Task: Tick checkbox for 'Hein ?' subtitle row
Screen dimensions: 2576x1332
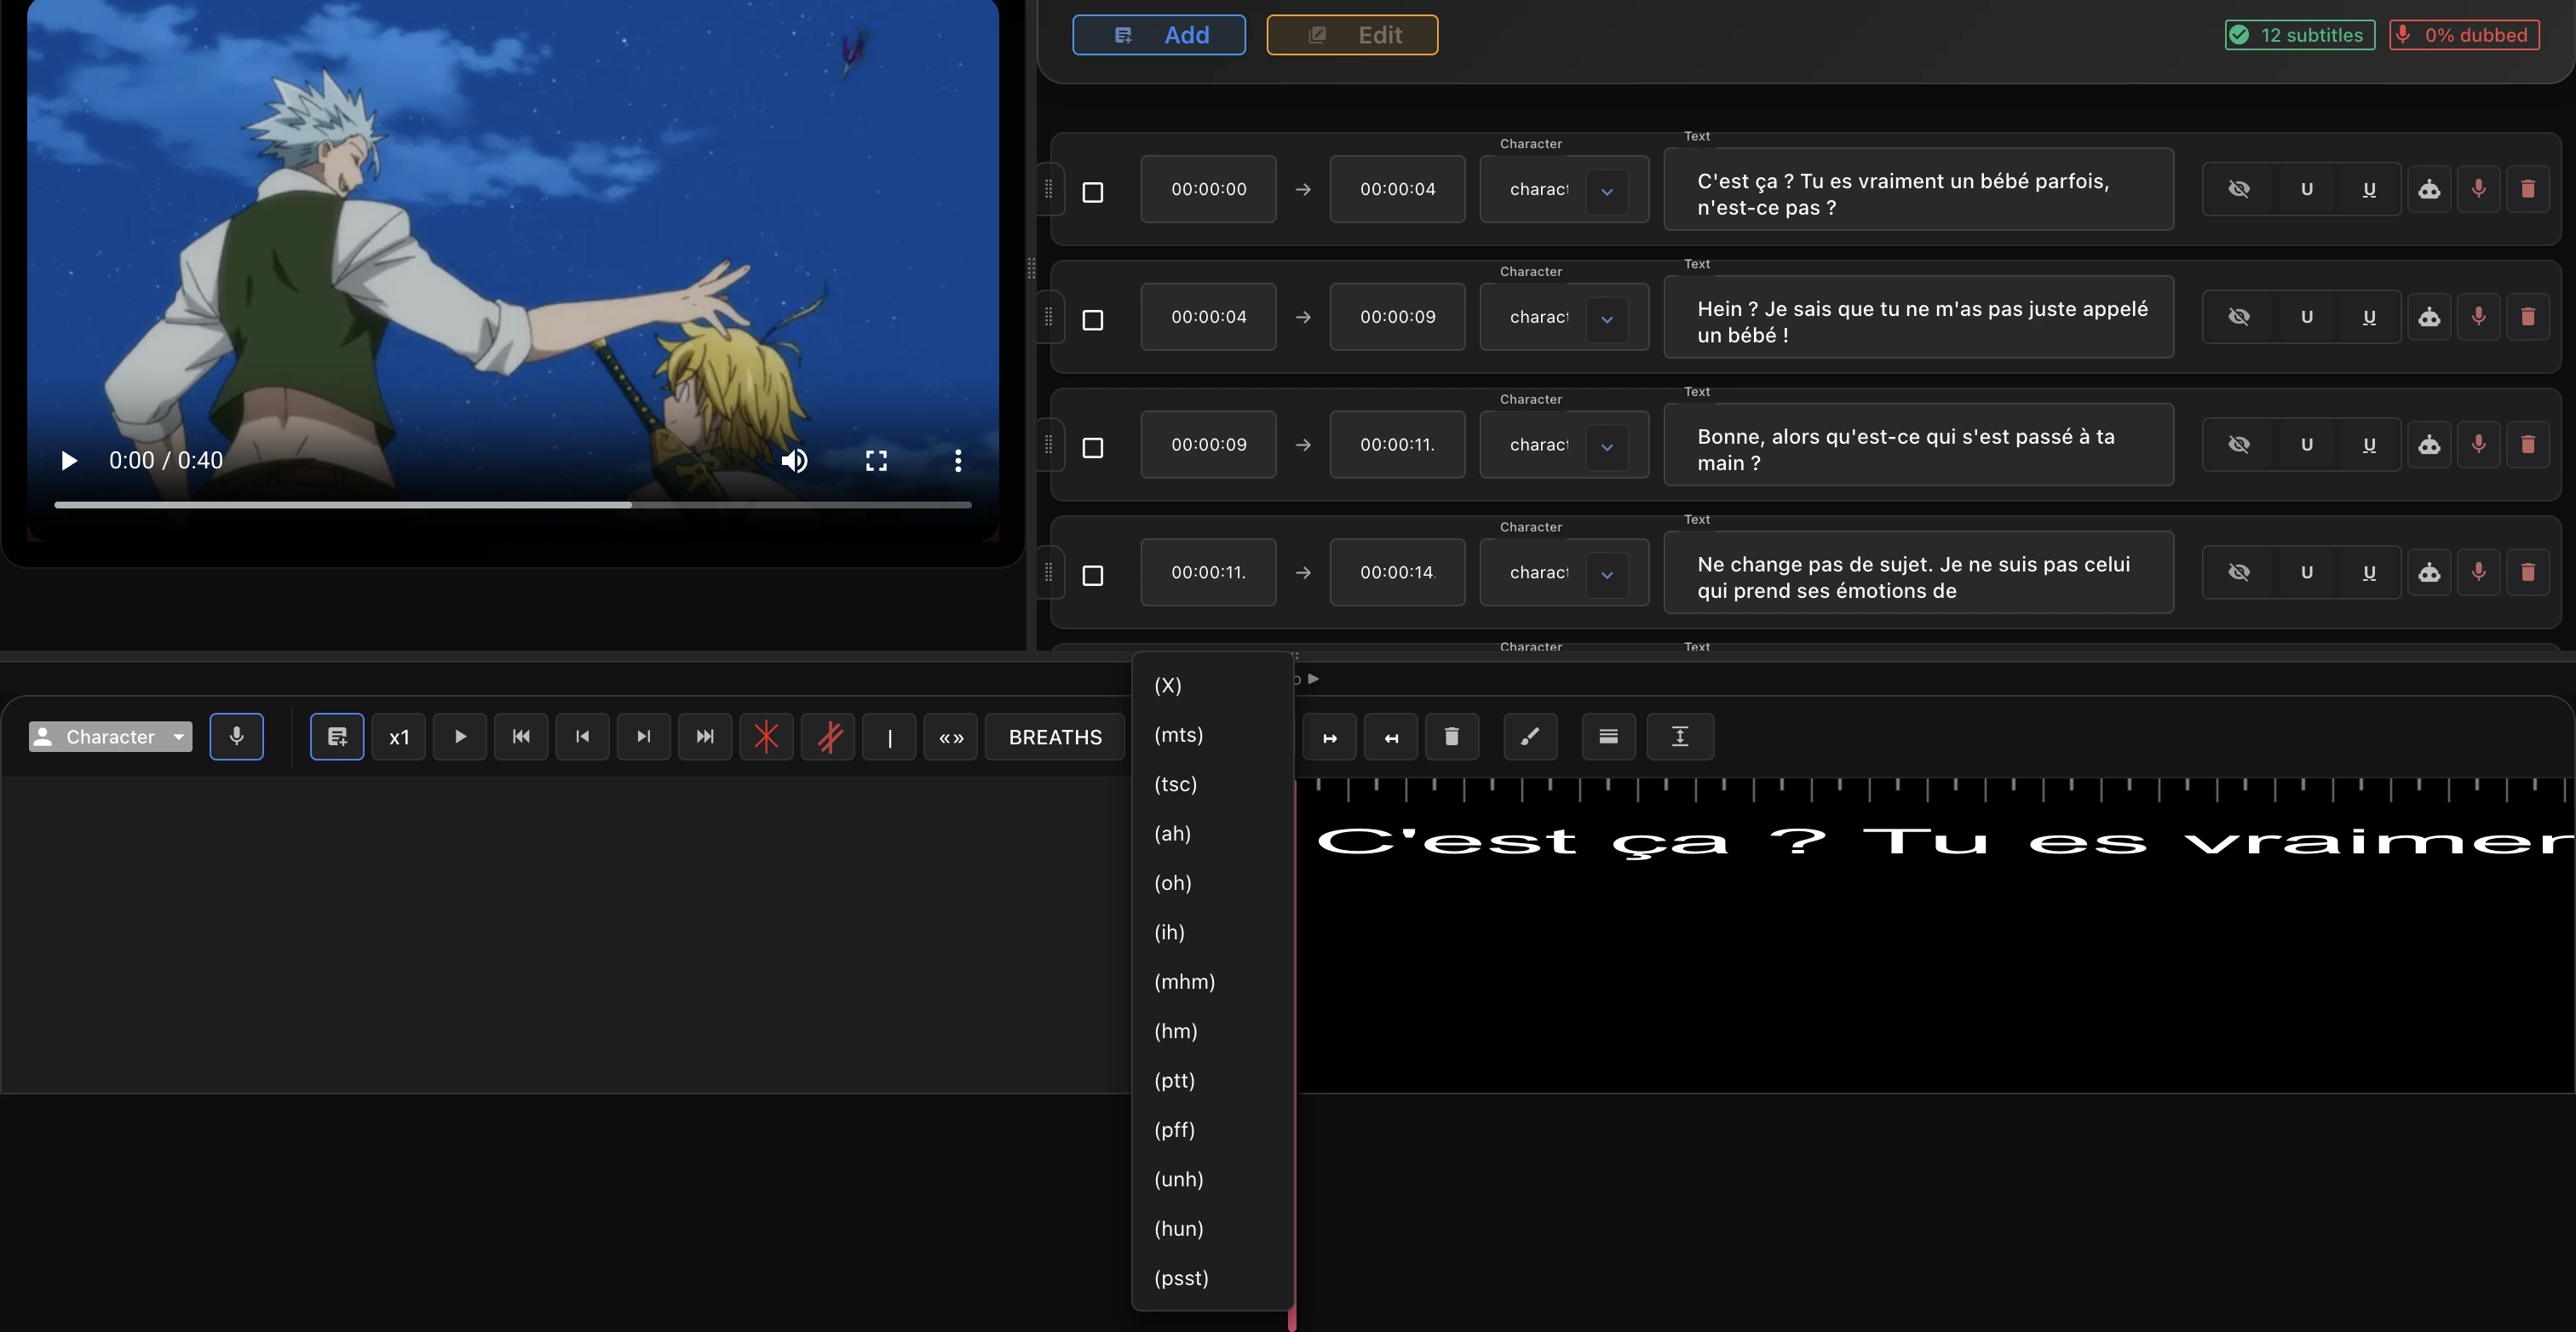Action: pyautogui.click(x=1093, y=320)
